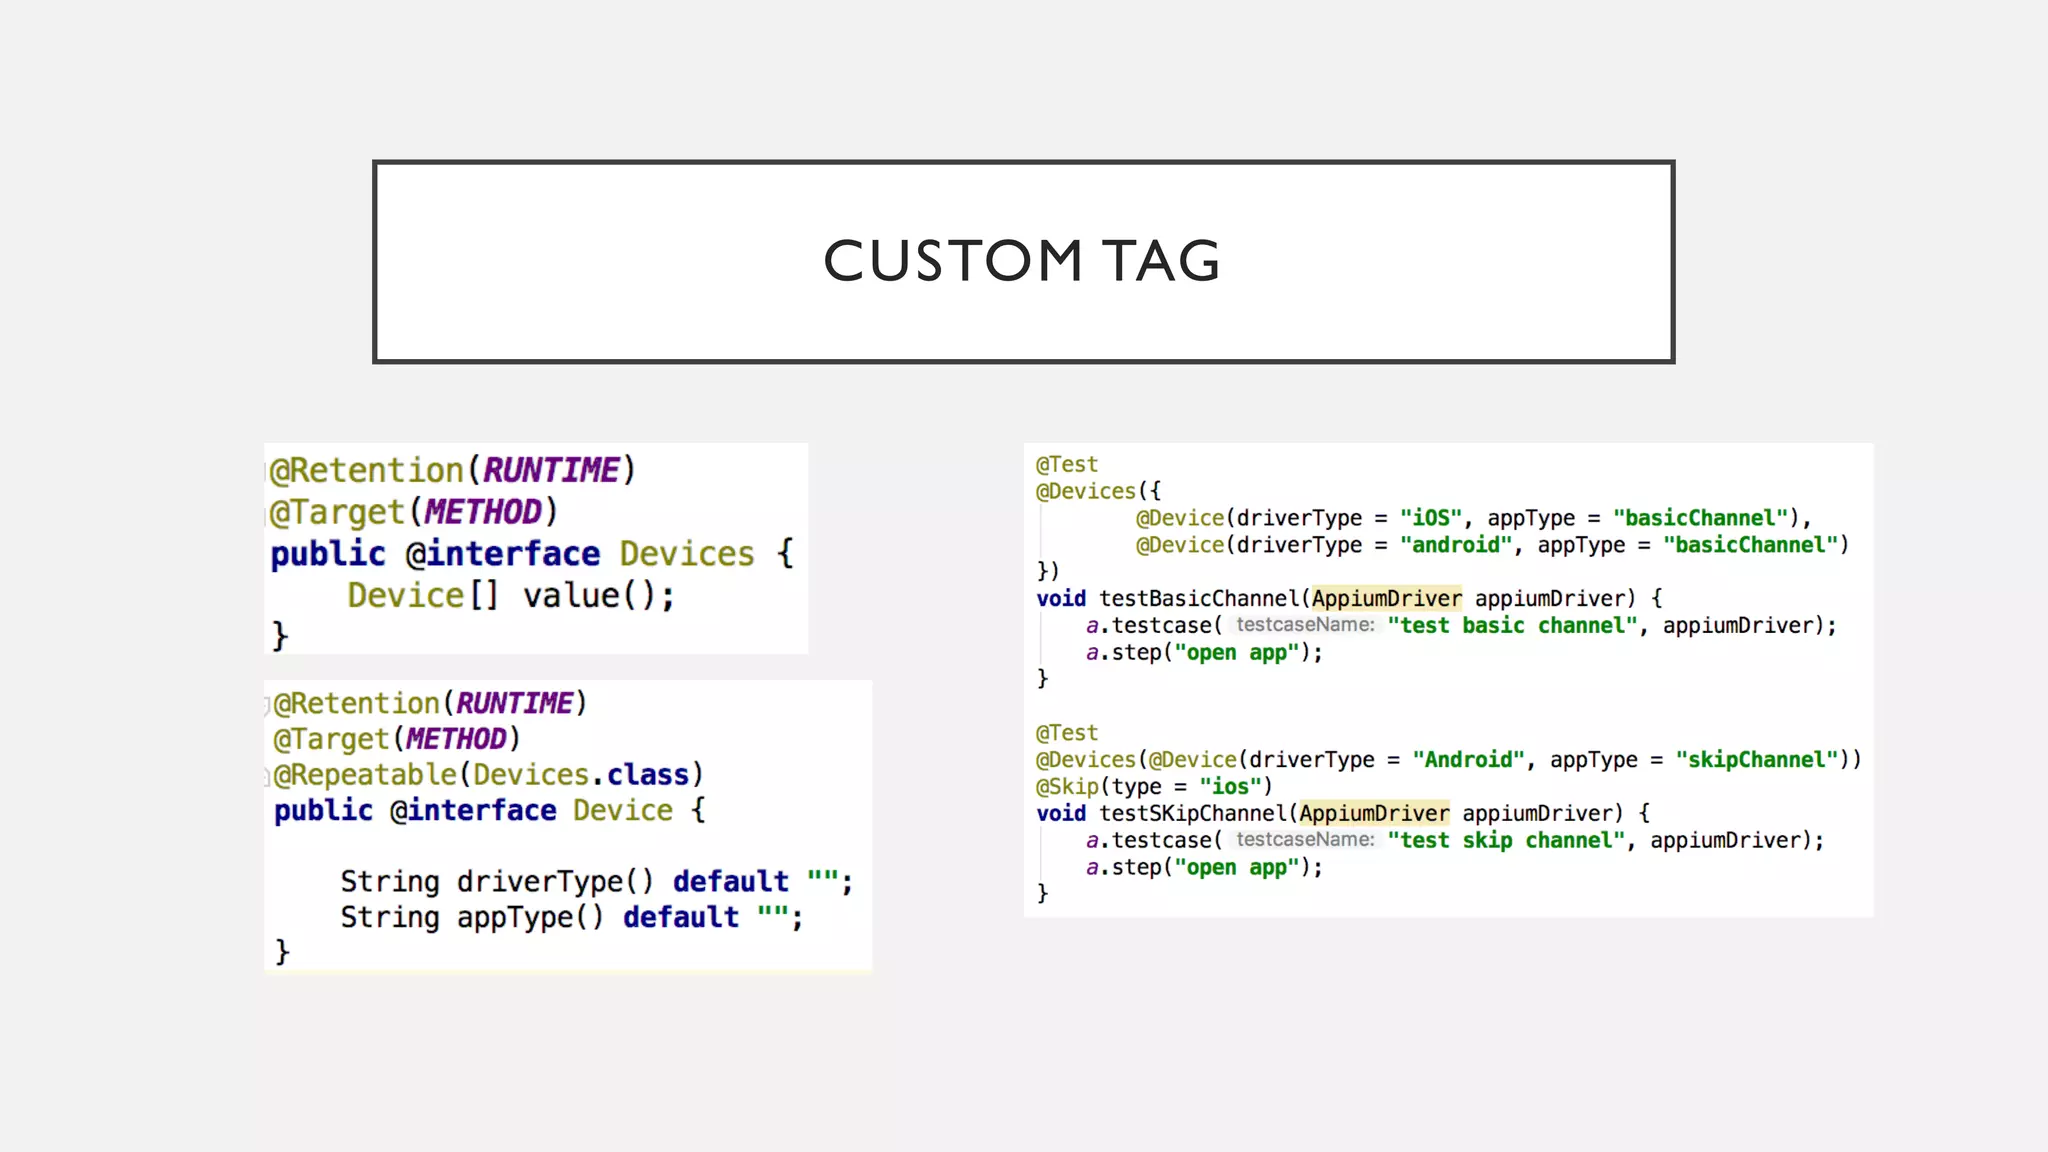
Task: Click the "test basic channel" string
Action: (x=1512, y=626)
